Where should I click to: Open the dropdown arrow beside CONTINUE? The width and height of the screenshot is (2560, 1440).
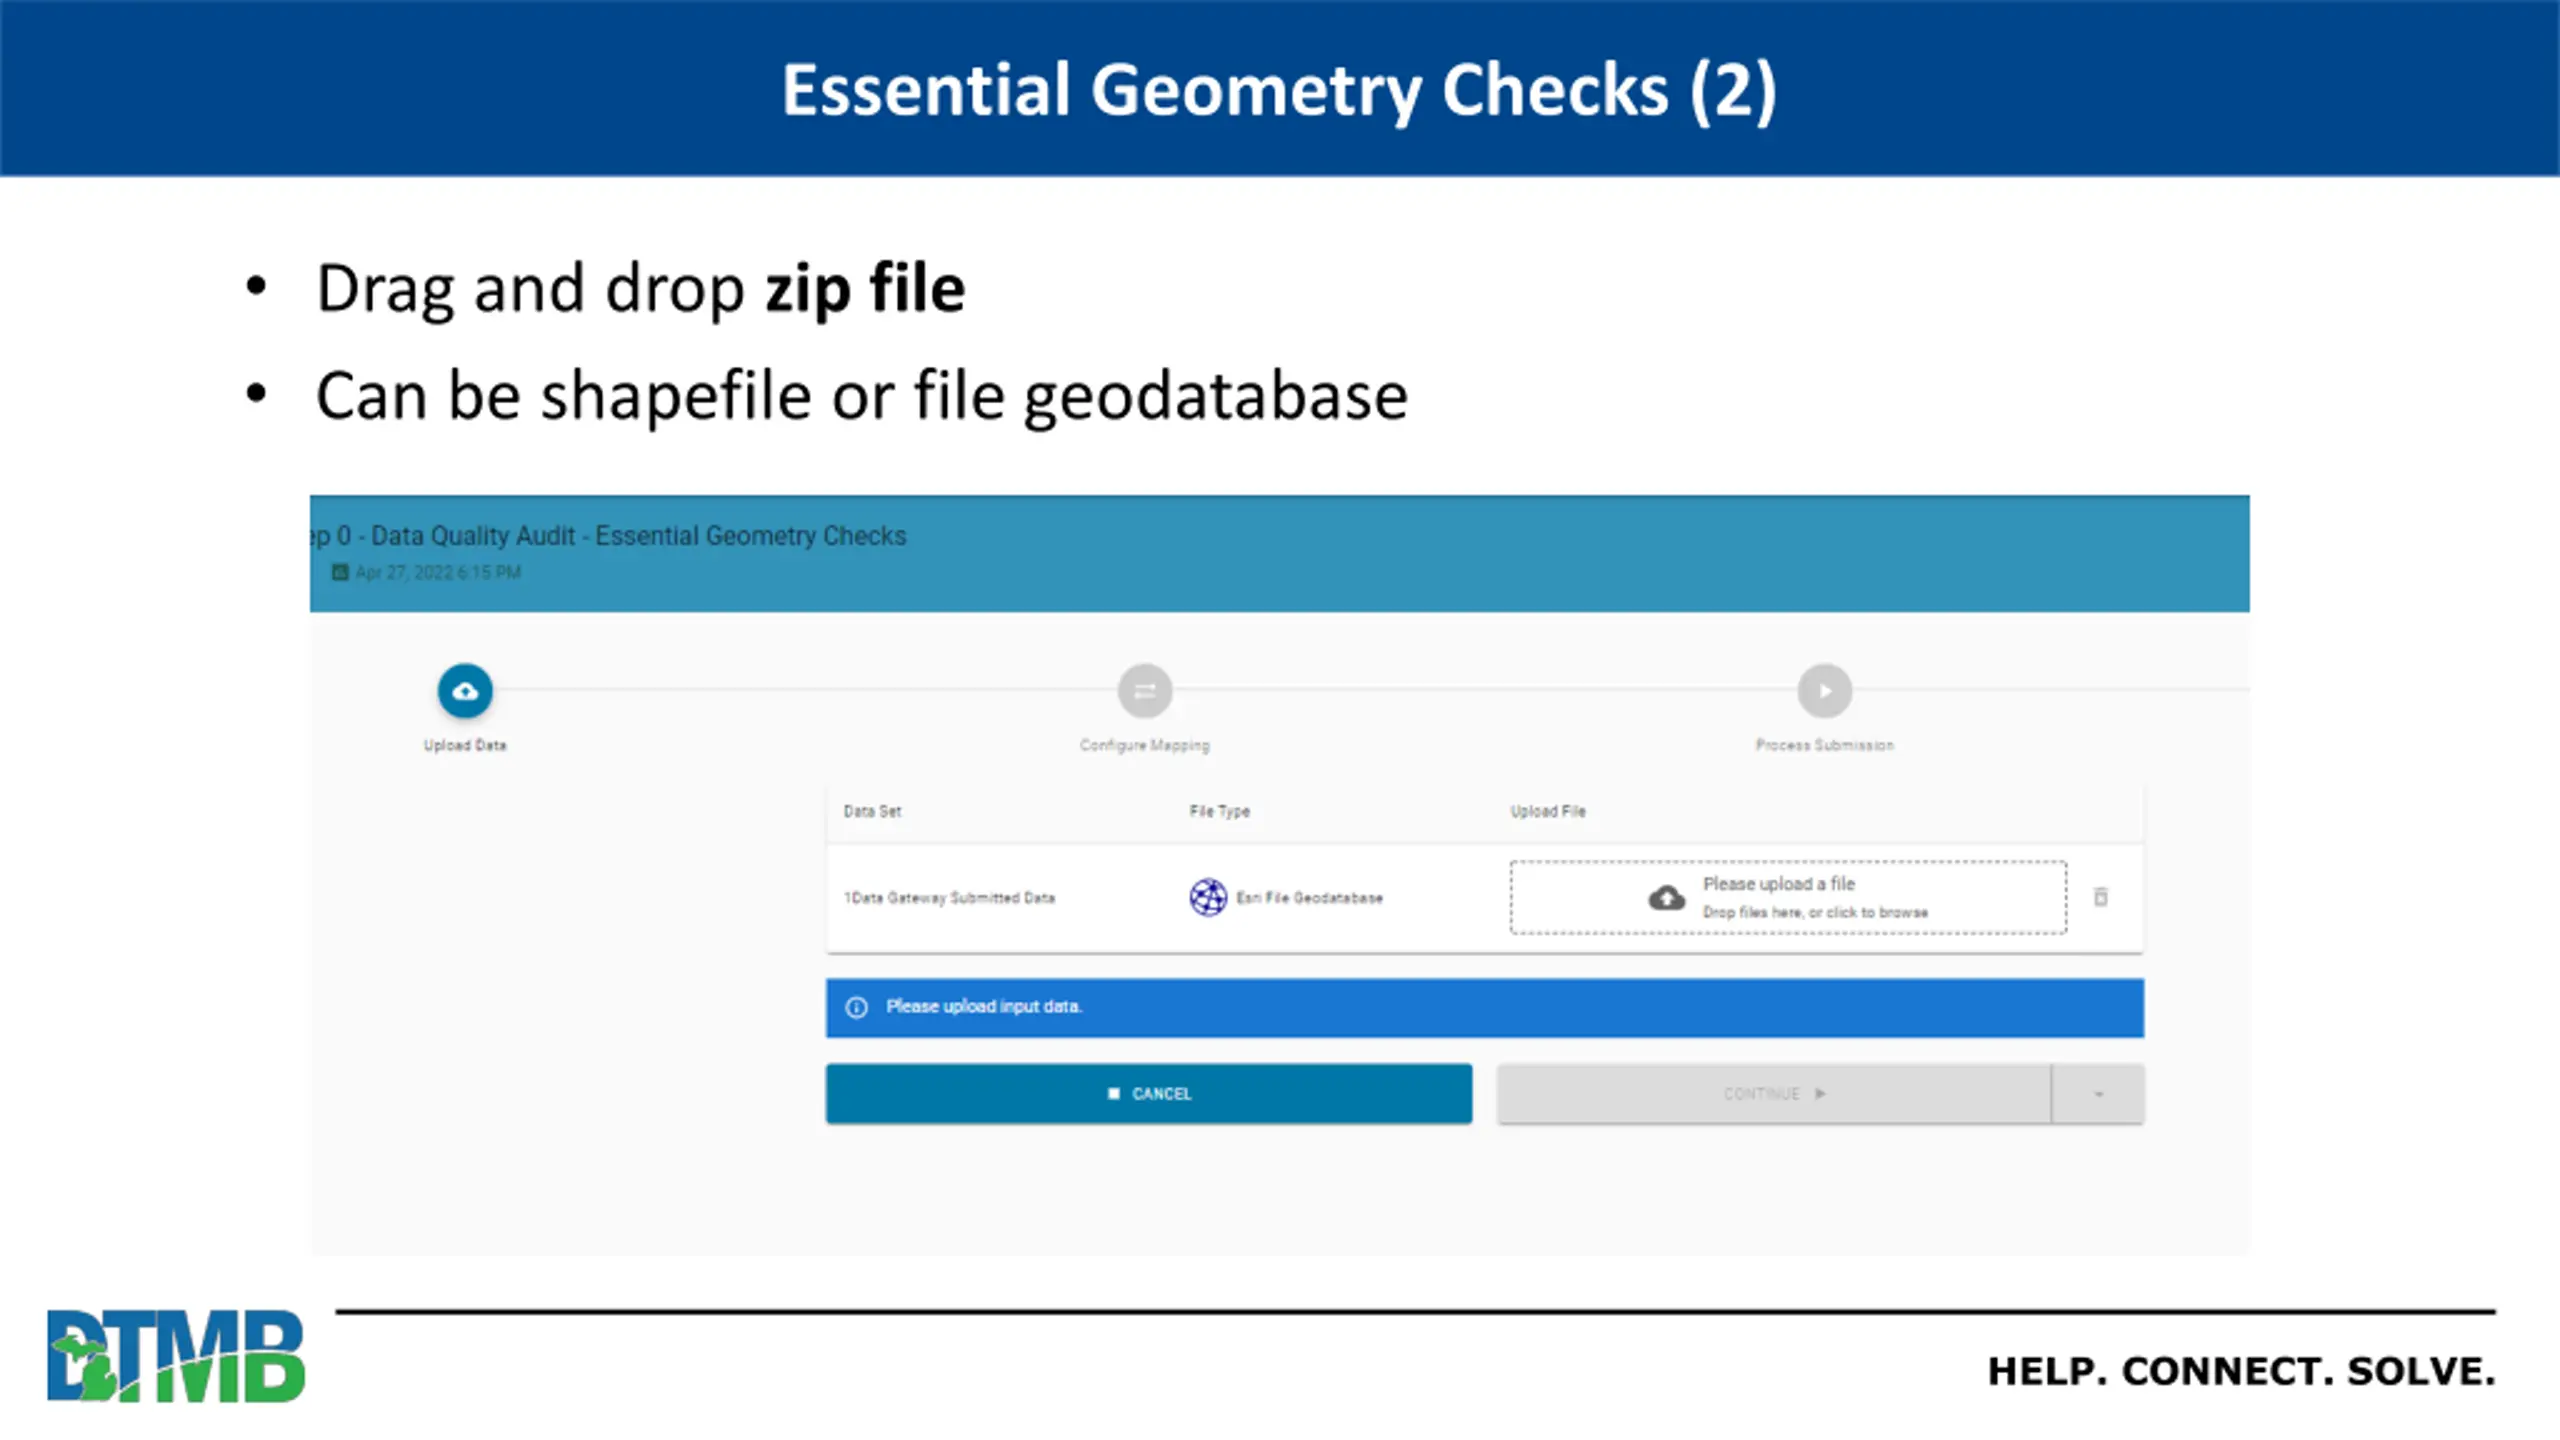(x=2098, y=1094)
